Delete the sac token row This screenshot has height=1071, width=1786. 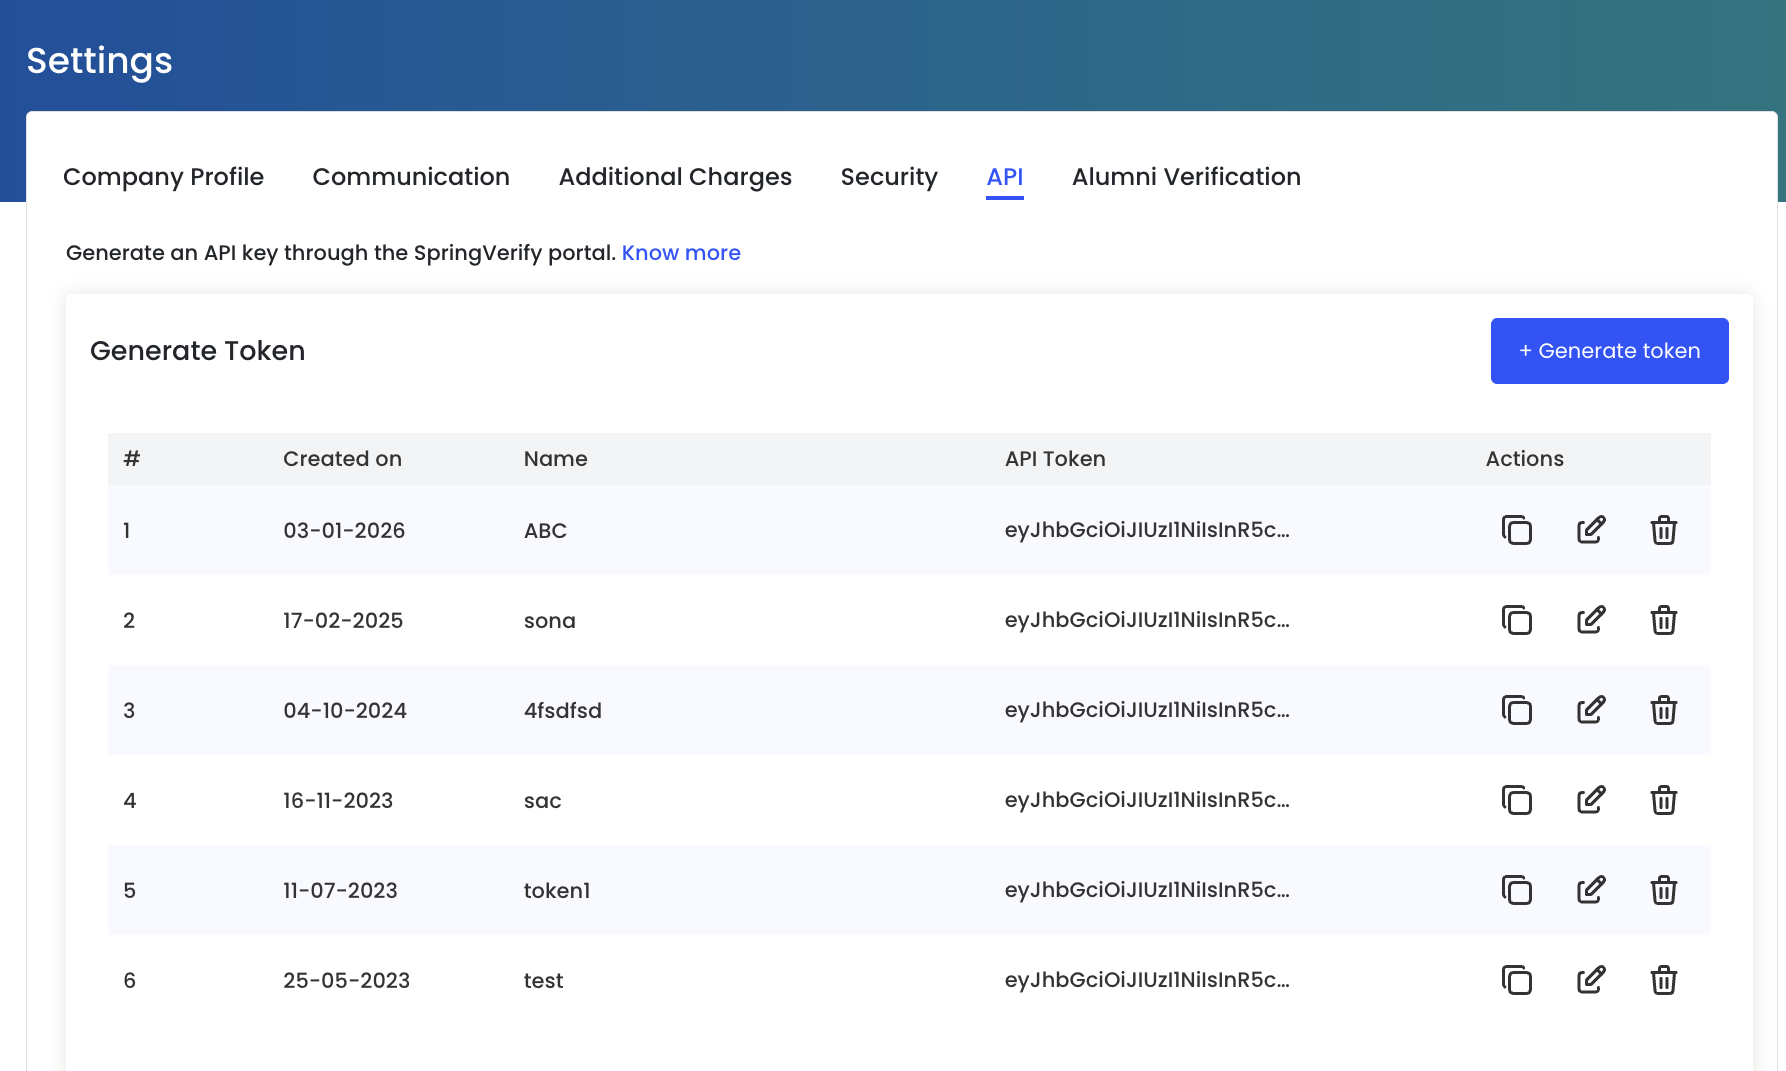click(x=1663, y=800)
